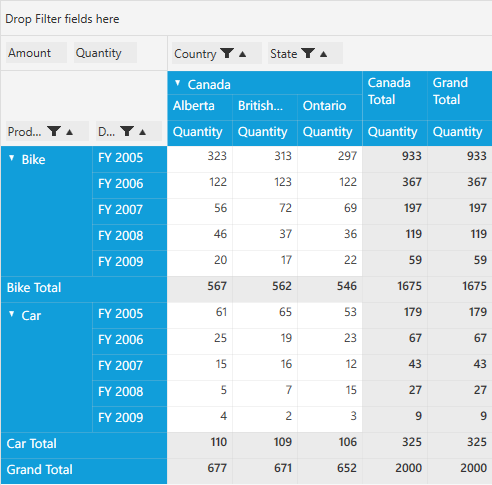The height and width of the screenshot is (485, 492).
Task: Click British Columbia cell value 72
Action: (x=265, y=211)
